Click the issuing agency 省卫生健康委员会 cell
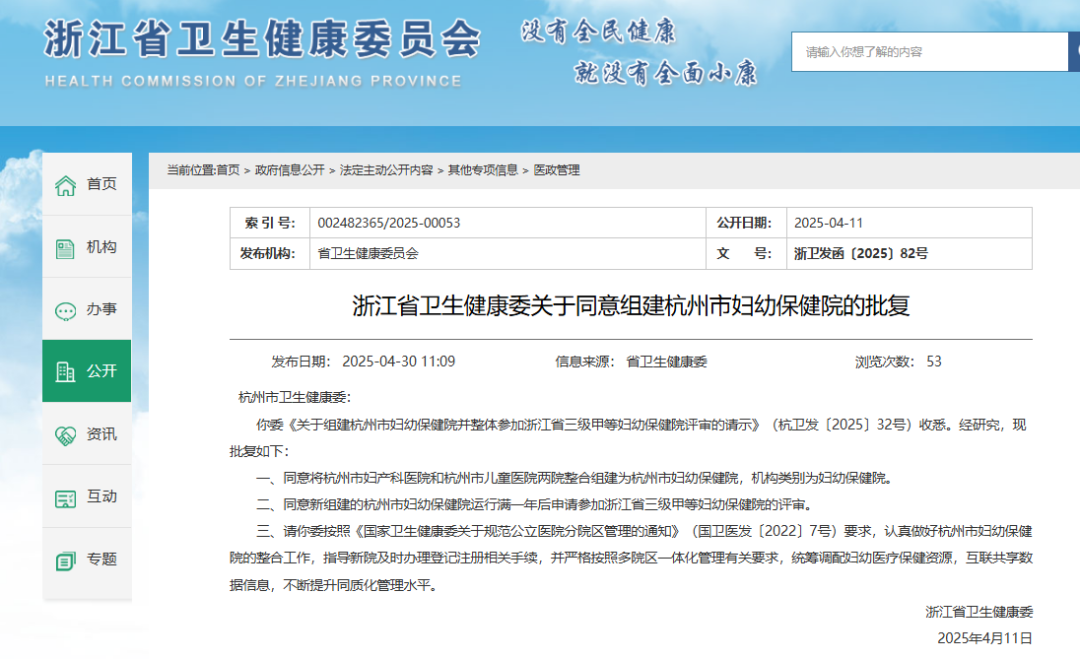 508,253
